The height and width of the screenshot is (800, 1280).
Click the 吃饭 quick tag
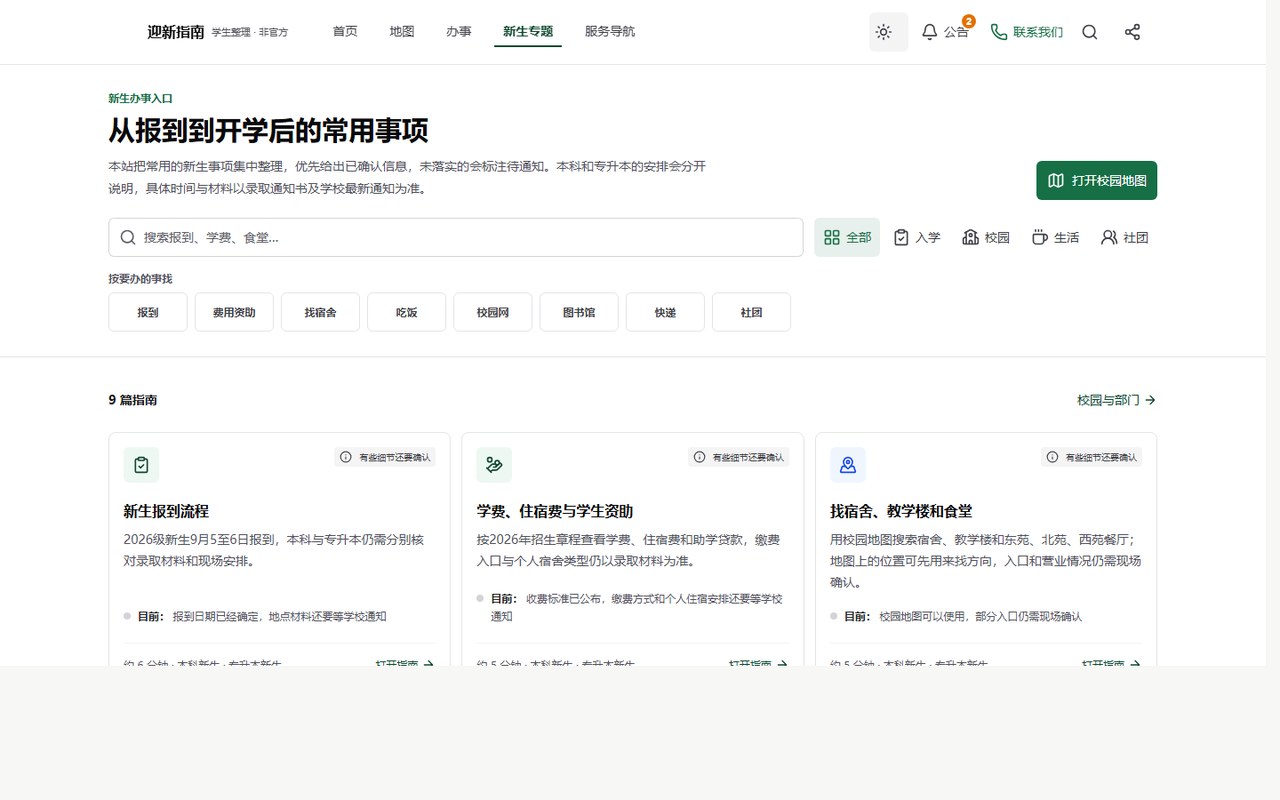point(406,312)
